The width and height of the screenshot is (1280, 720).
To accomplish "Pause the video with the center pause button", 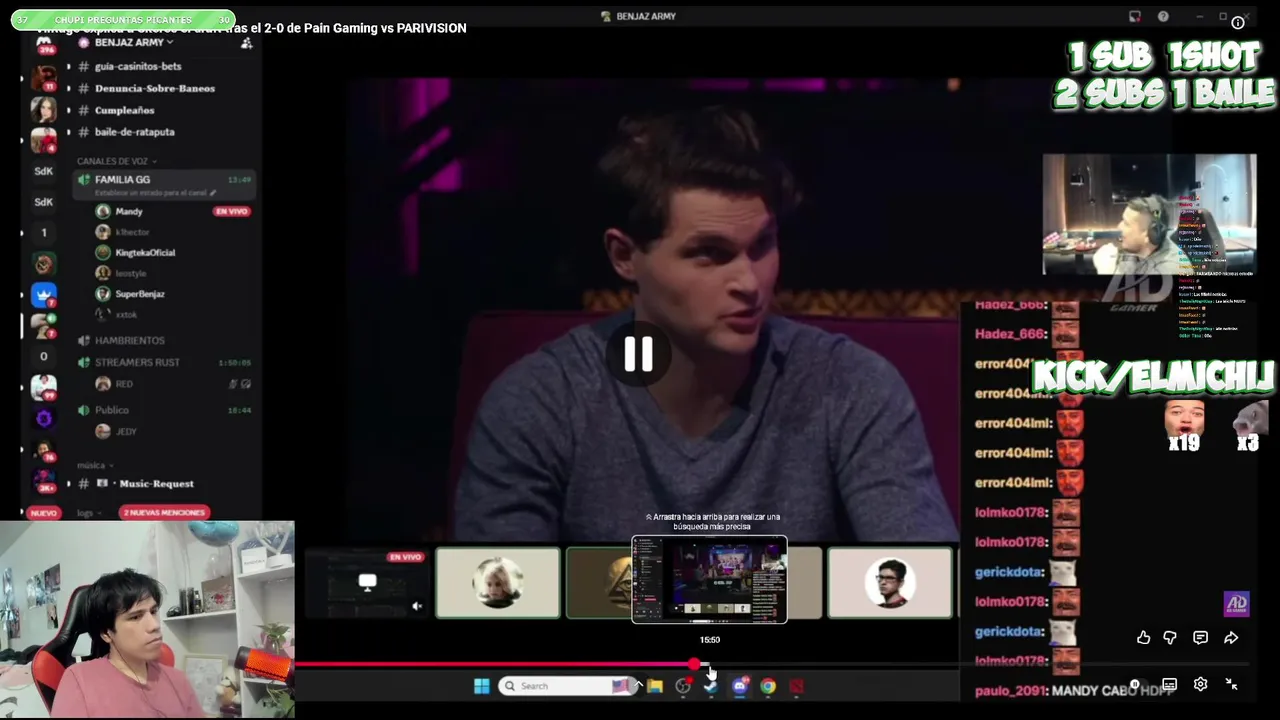I will click(638, 355).
